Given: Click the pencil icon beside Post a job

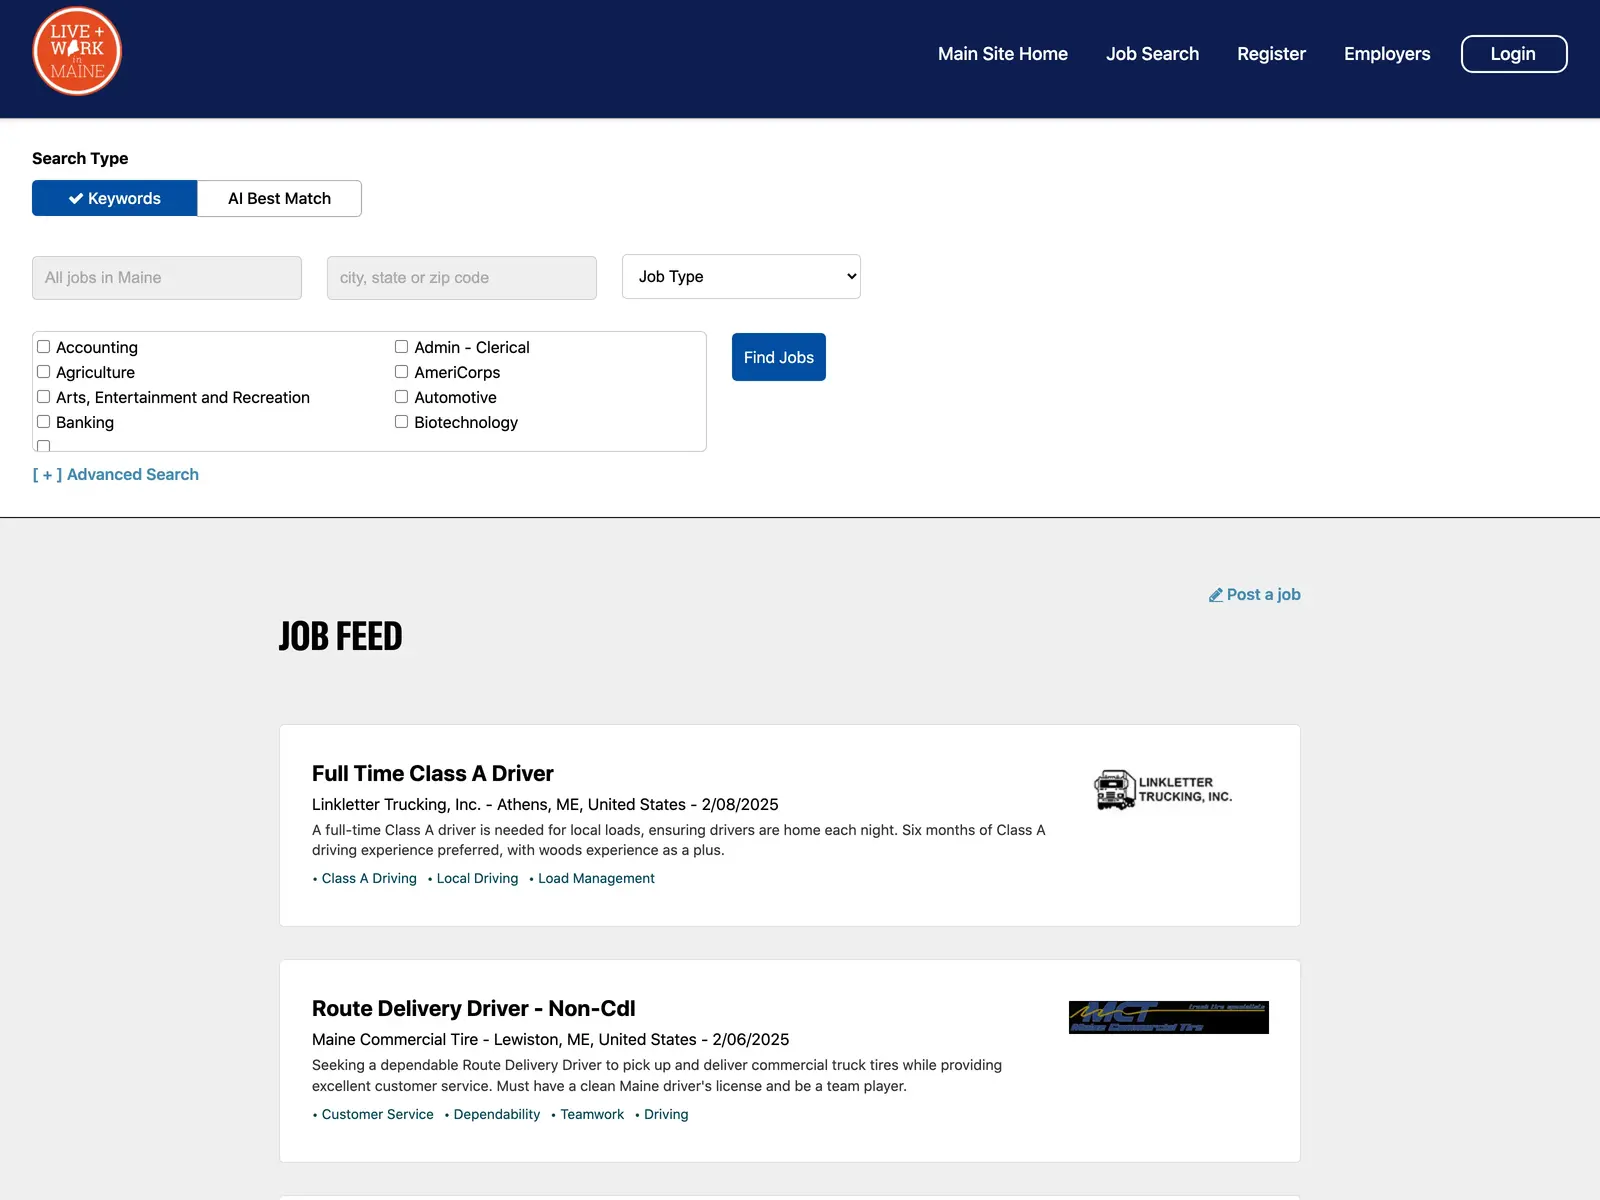Looking at the screenshot, I should tap(1216, 595).
